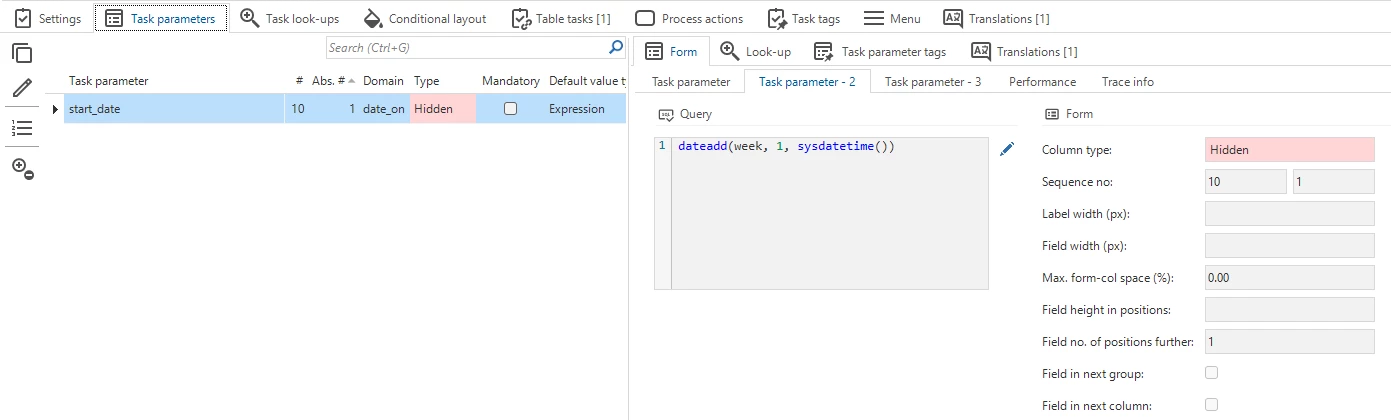Screen dimensions: 1391x420
Task: Sort by the Abs. # column header
Action: (333, 81)
